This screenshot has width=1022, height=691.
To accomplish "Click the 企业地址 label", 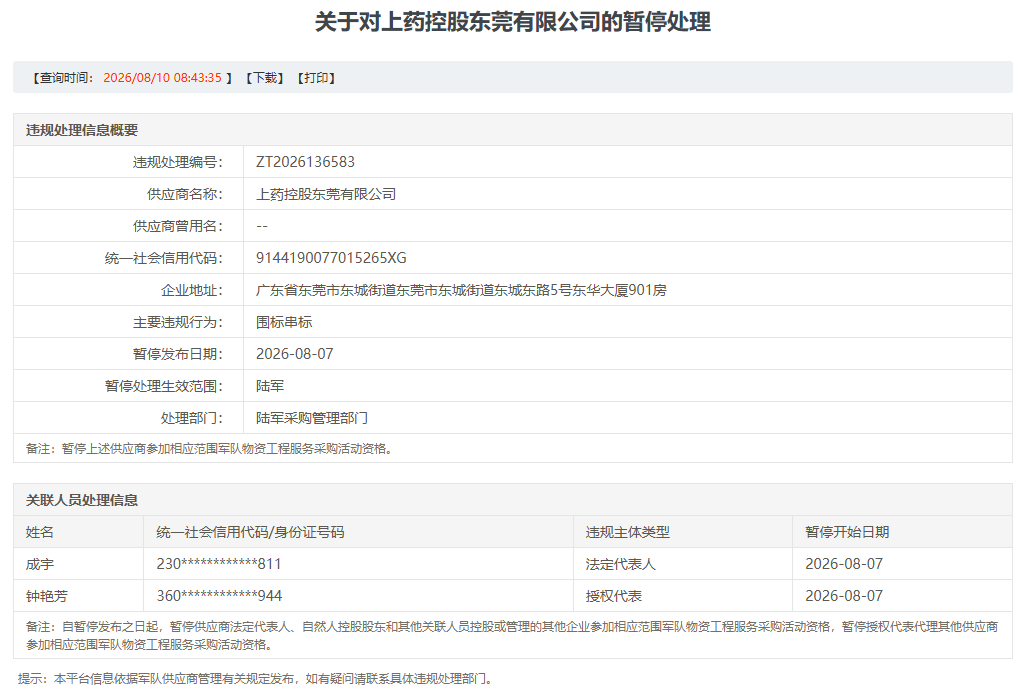I will pyautogui.click(x=192, y=290).
